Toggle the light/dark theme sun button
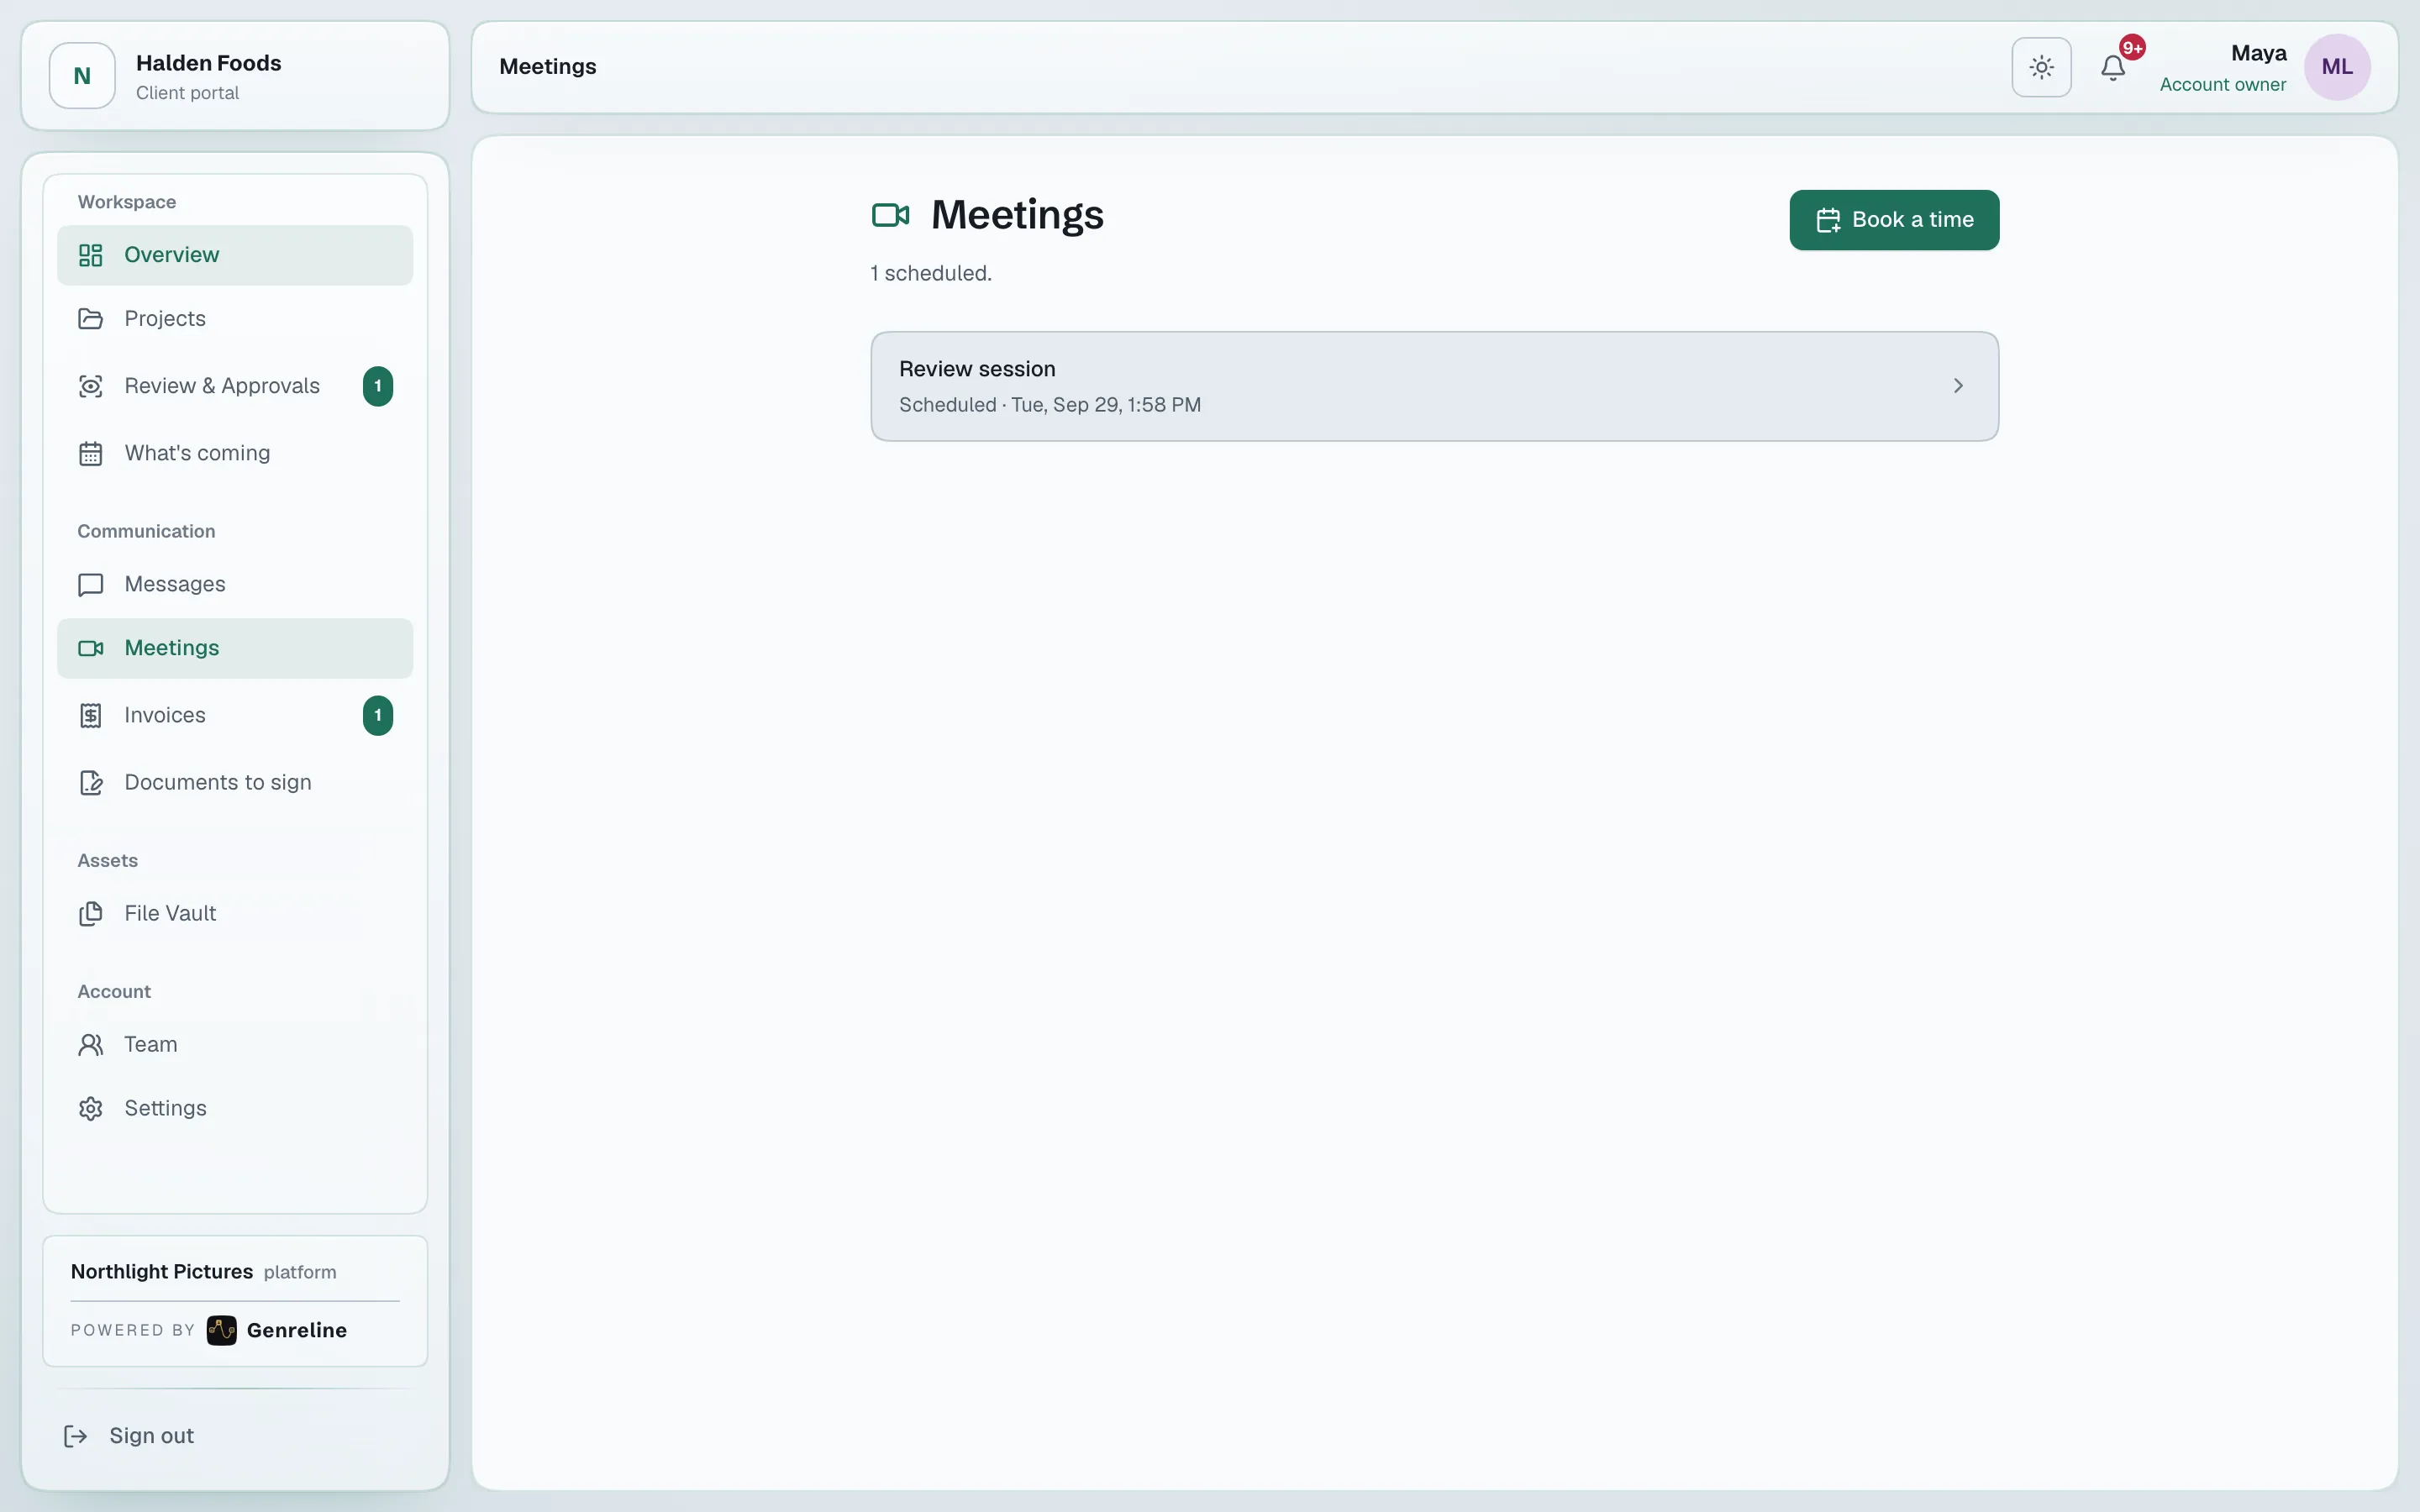Image resolution: width=2420 pixels, height=1512 pixels. point(2041,67)
